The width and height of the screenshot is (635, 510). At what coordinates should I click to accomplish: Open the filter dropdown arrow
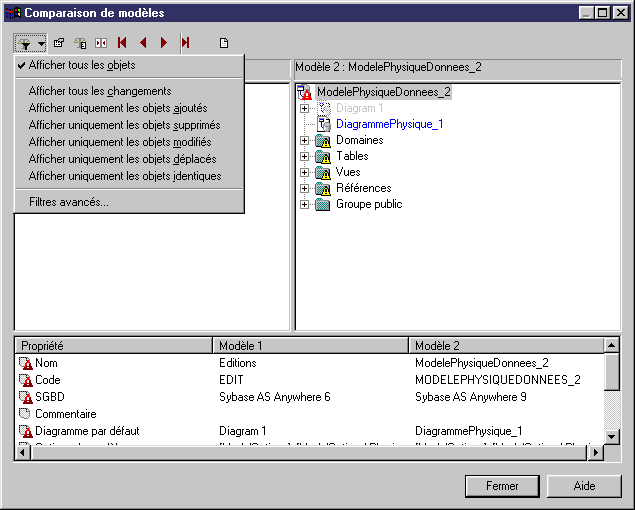41,43
